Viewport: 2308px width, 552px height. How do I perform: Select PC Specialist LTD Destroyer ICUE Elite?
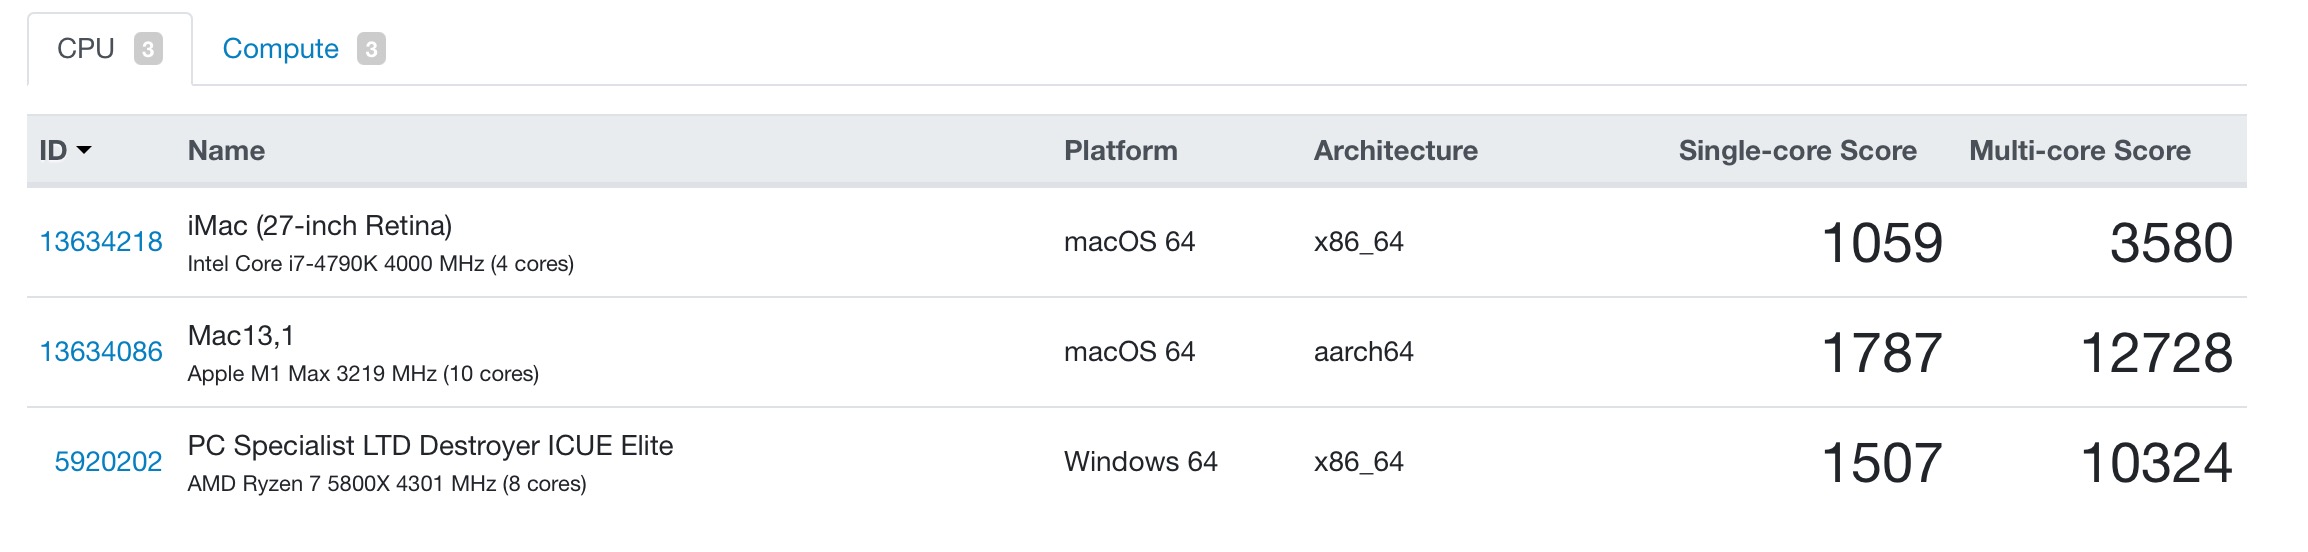[x=430, y=446]
